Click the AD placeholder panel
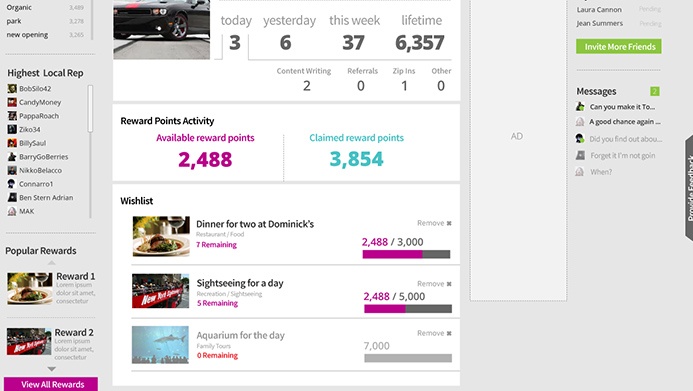The height and width of the screenshot is (391, 693). coord(518,150)
